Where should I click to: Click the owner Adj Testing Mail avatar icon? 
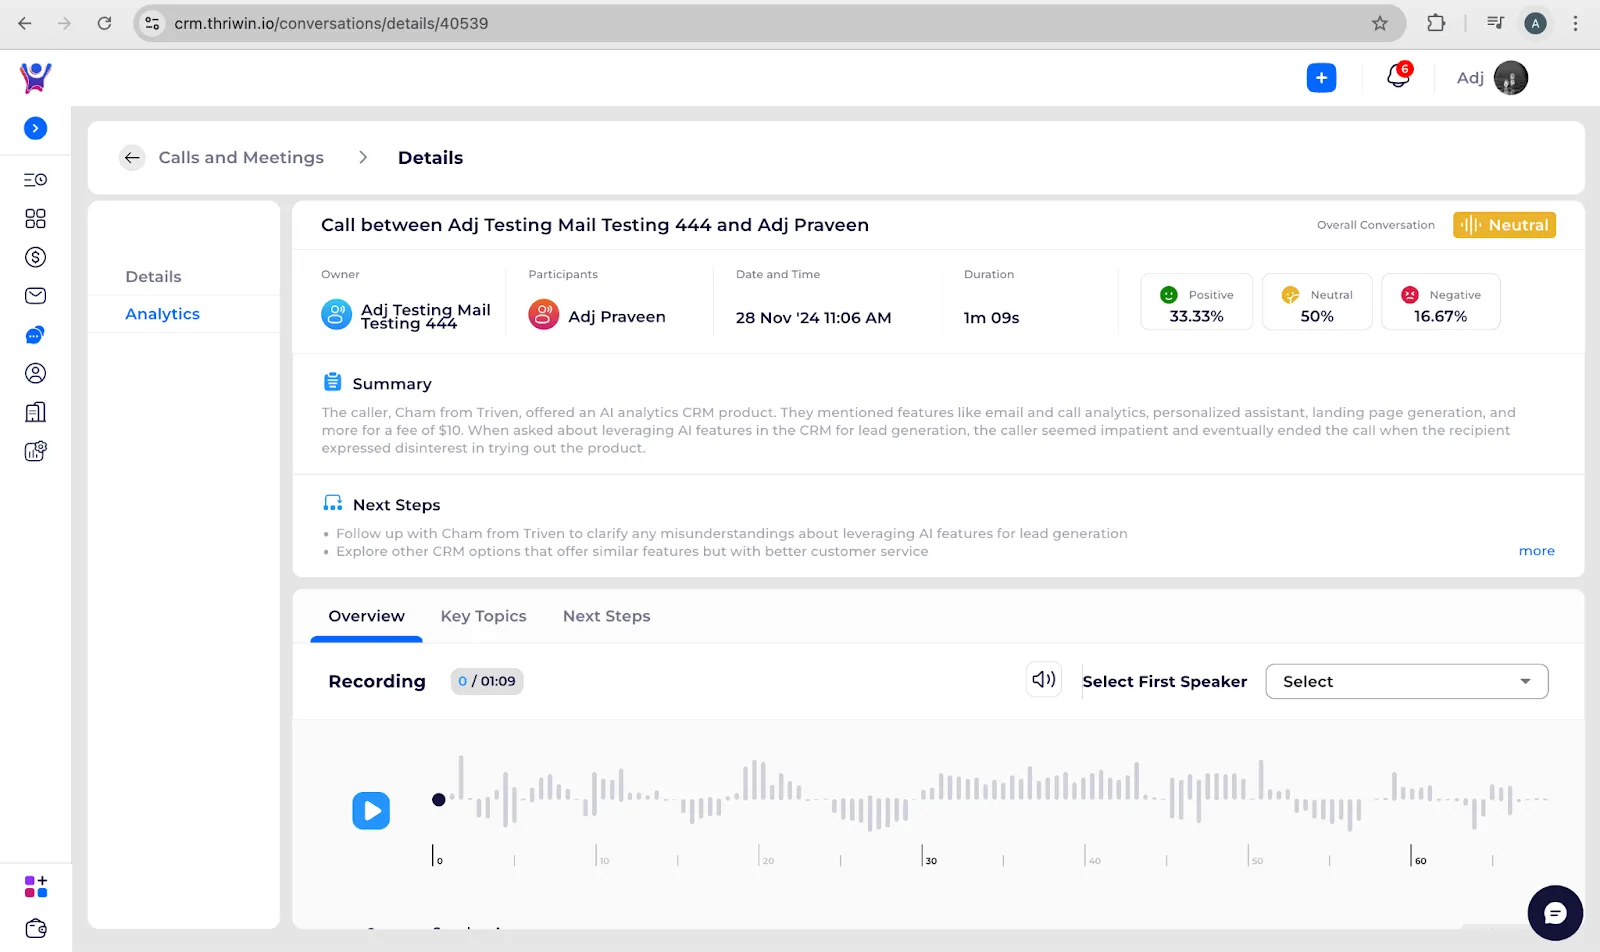point(336,315)
